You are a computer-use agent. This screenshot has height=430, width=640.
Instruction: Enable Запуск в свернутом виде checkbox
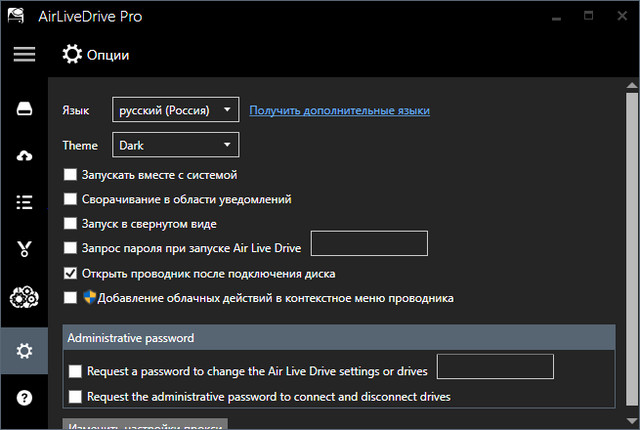tap(70, 223)
